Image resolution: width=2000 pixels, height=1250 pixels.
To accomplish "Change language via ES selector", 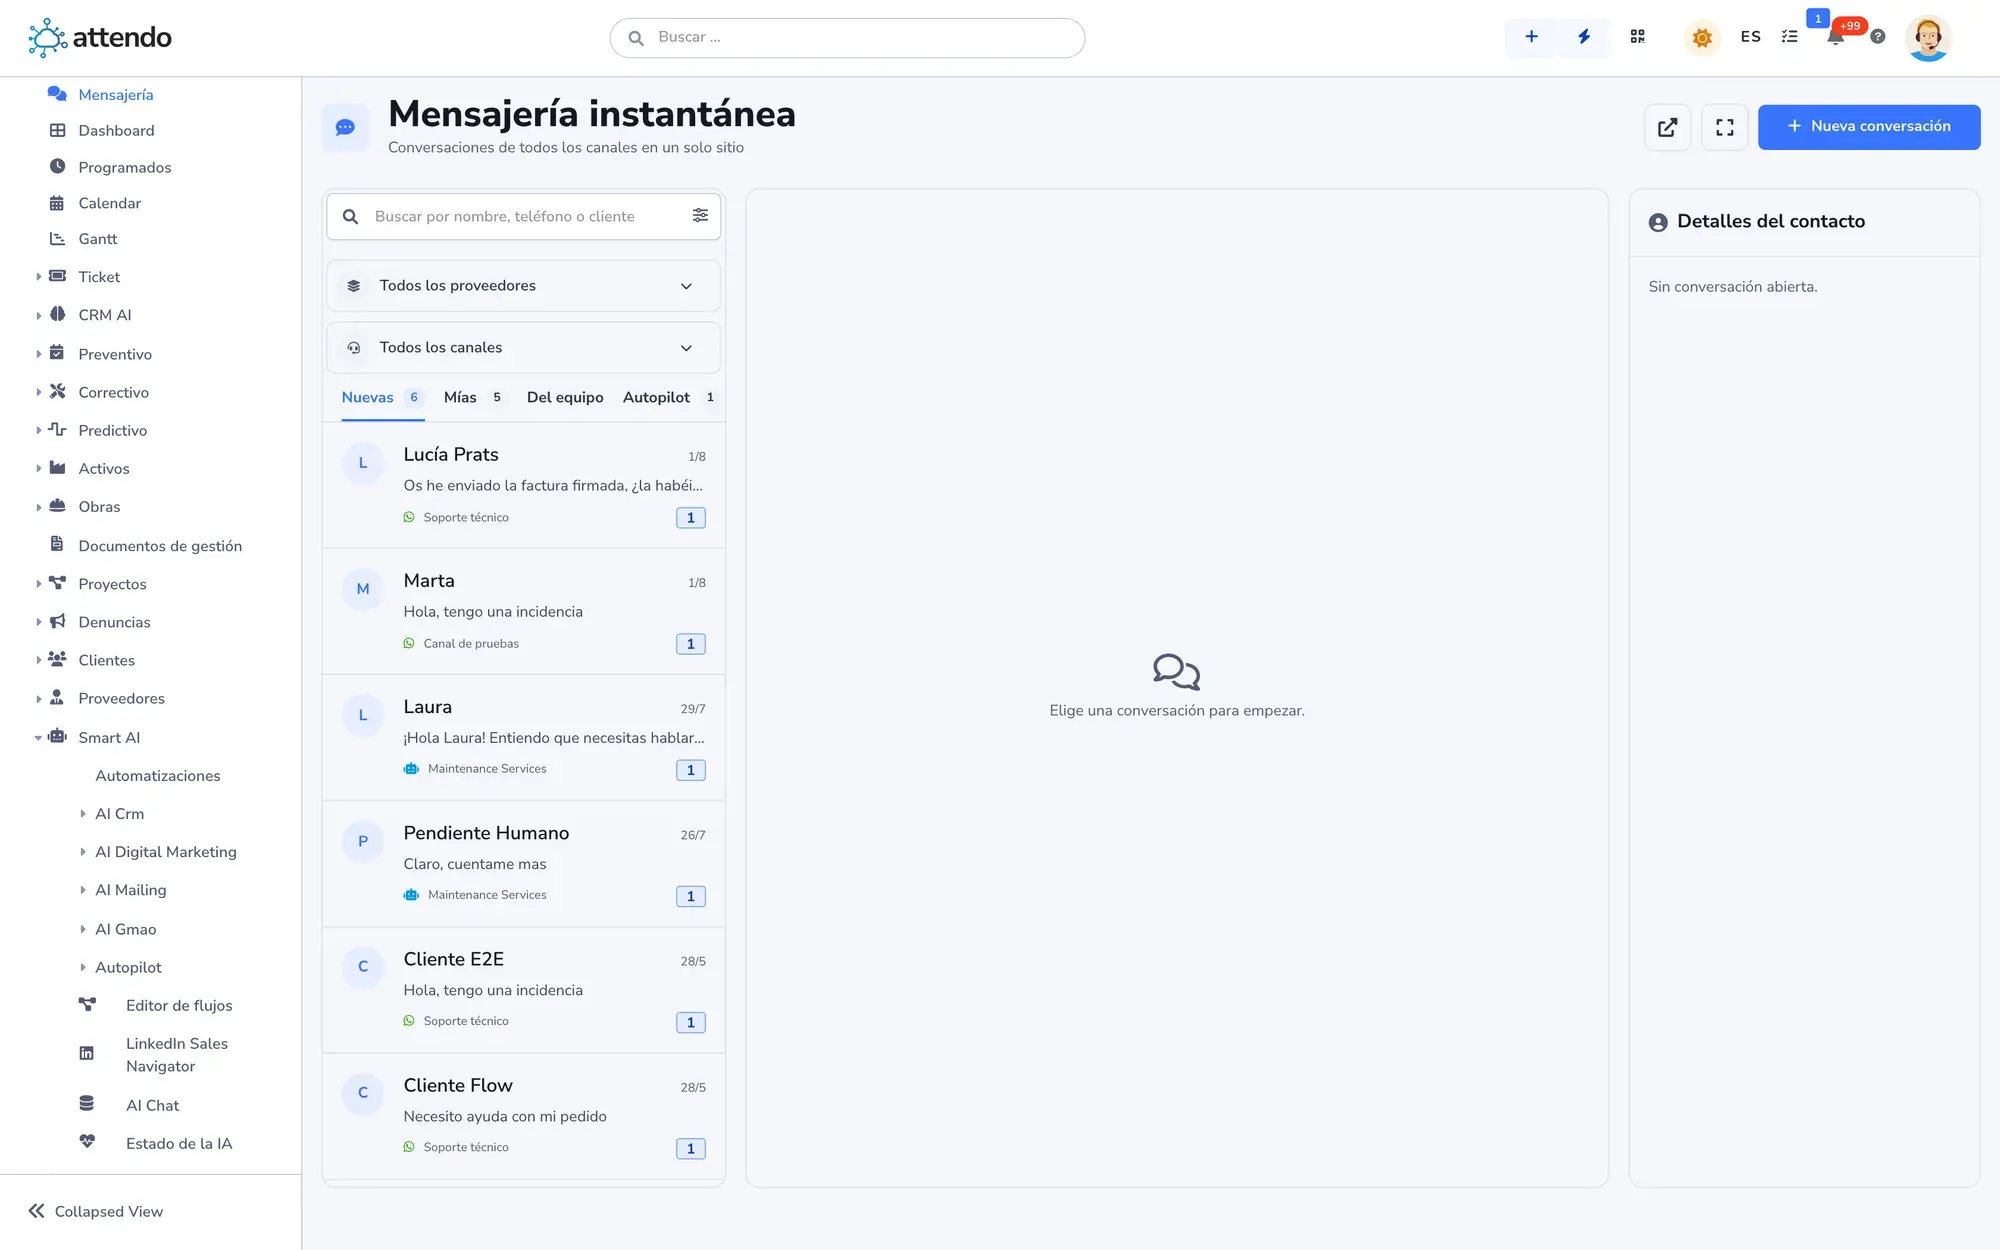I will tap(1750, 37).
